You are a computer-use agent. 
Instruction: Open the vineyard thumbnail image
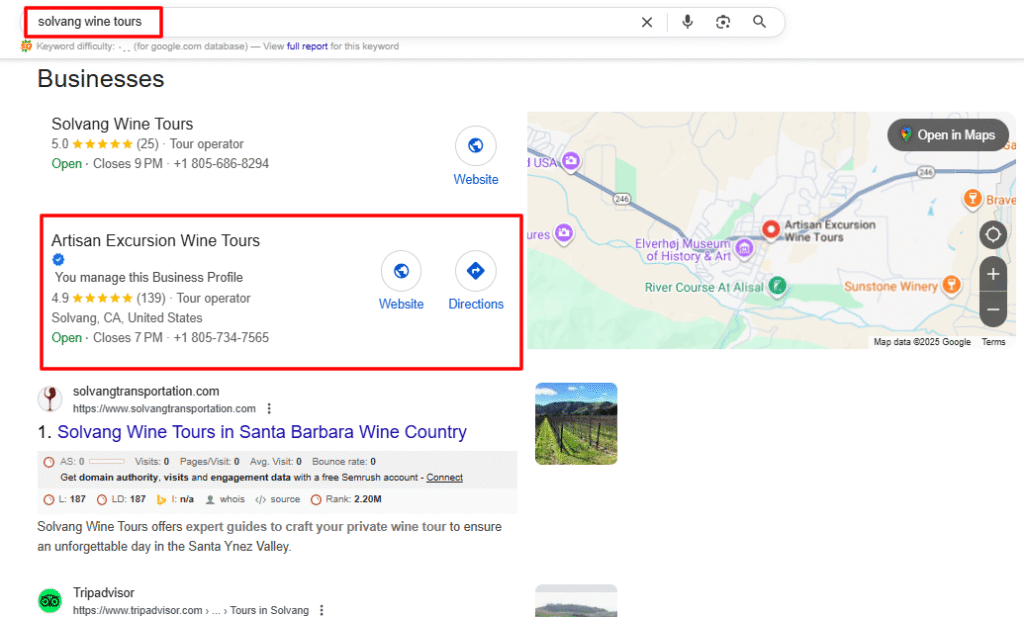click(x=576, y=423)
